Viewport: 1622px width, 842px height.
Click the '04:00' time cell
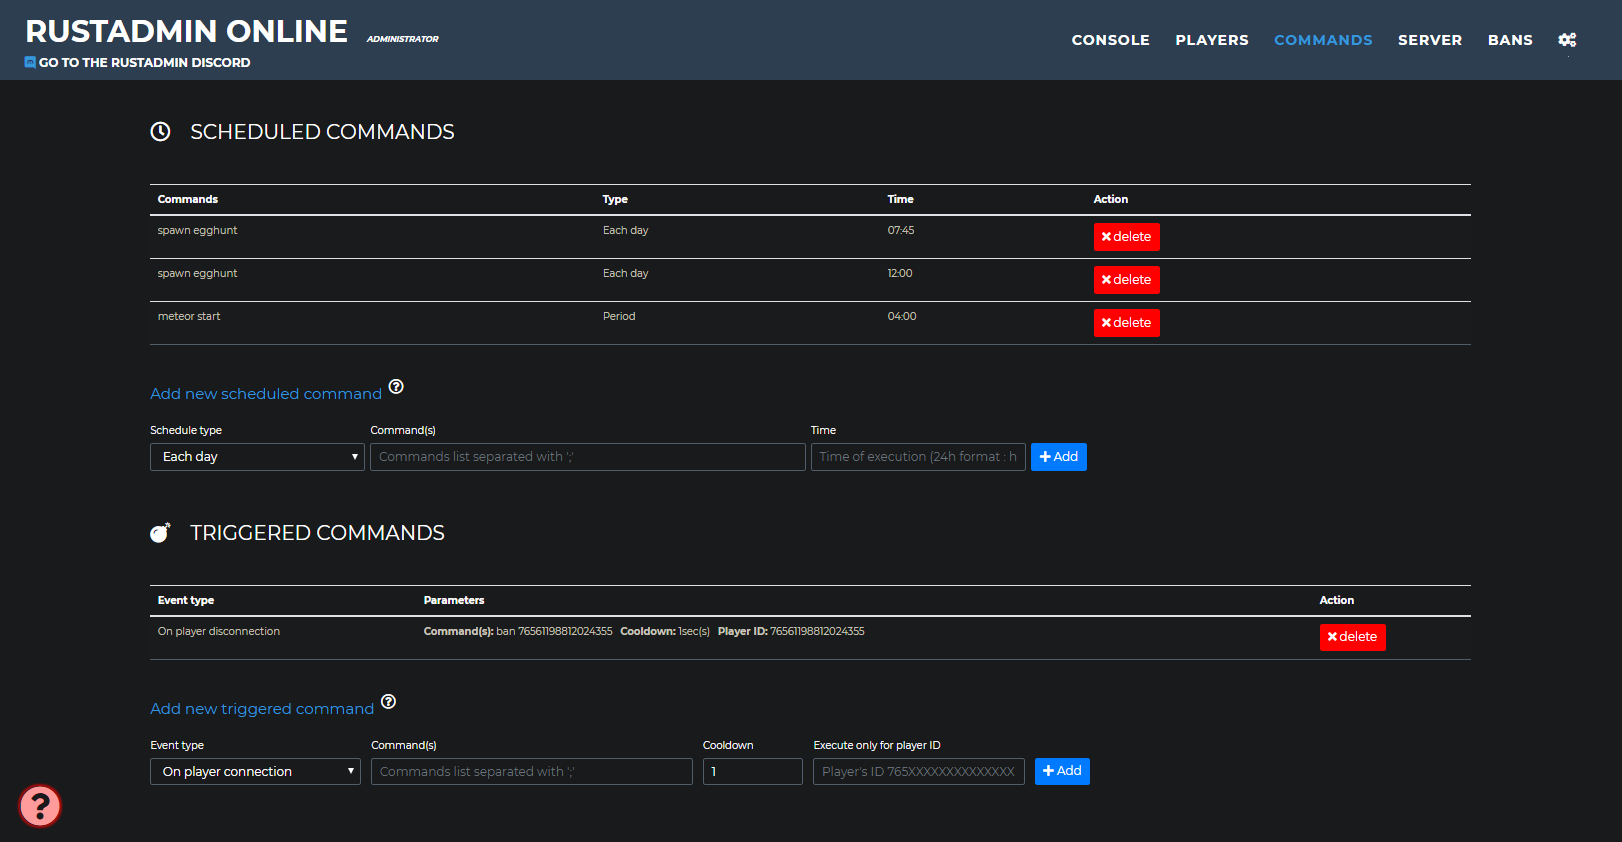pyautogui.click(x=902, y=316)
